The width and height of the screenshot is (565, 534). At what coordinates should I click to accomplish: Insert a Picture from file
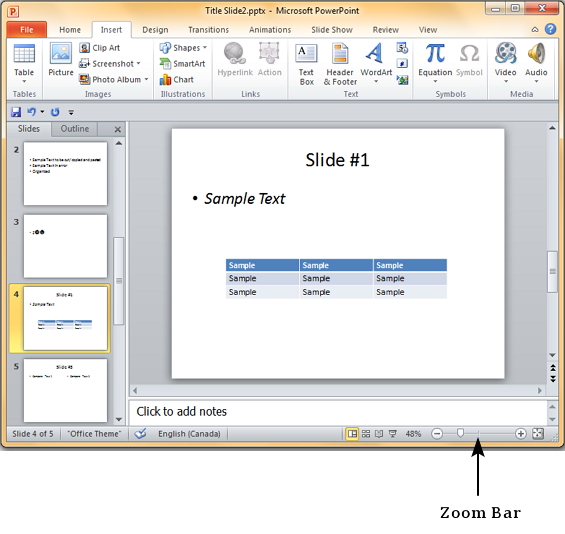tap(61, 60)
